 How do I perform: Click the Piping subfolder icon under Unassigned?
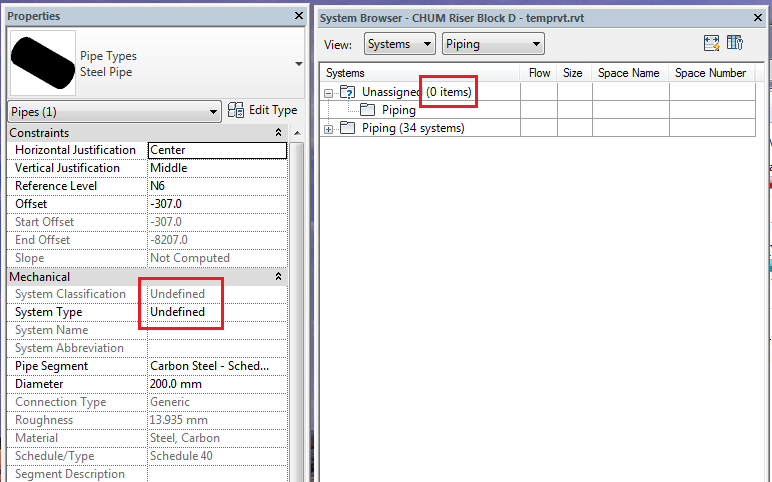tap(367, 109)
